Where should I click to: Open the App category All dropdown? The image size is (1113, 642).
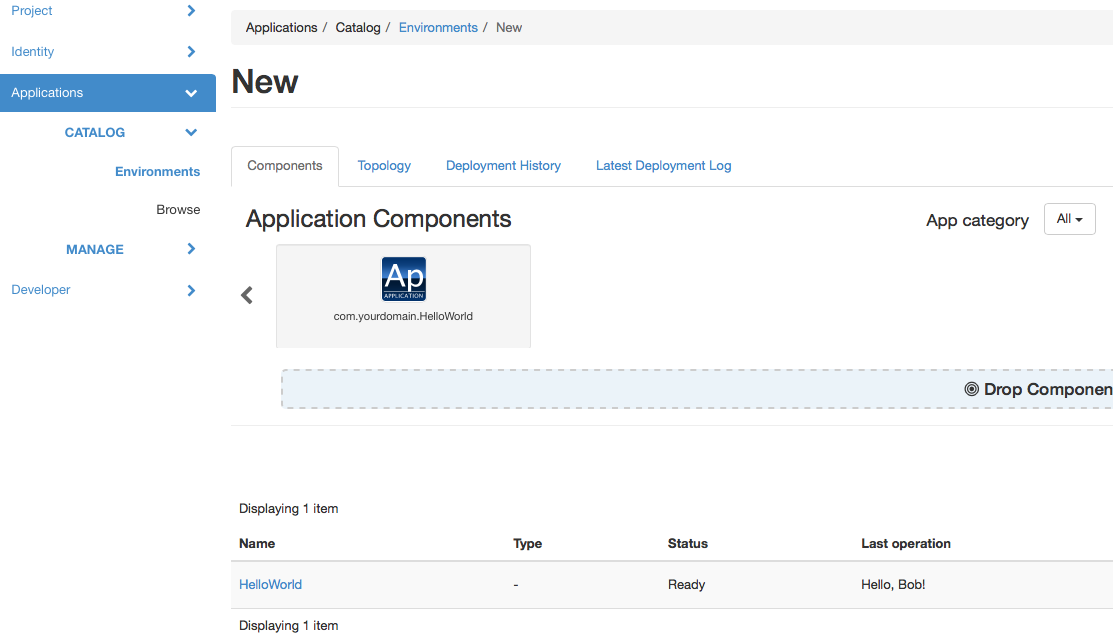click(x=1069, y=219)
